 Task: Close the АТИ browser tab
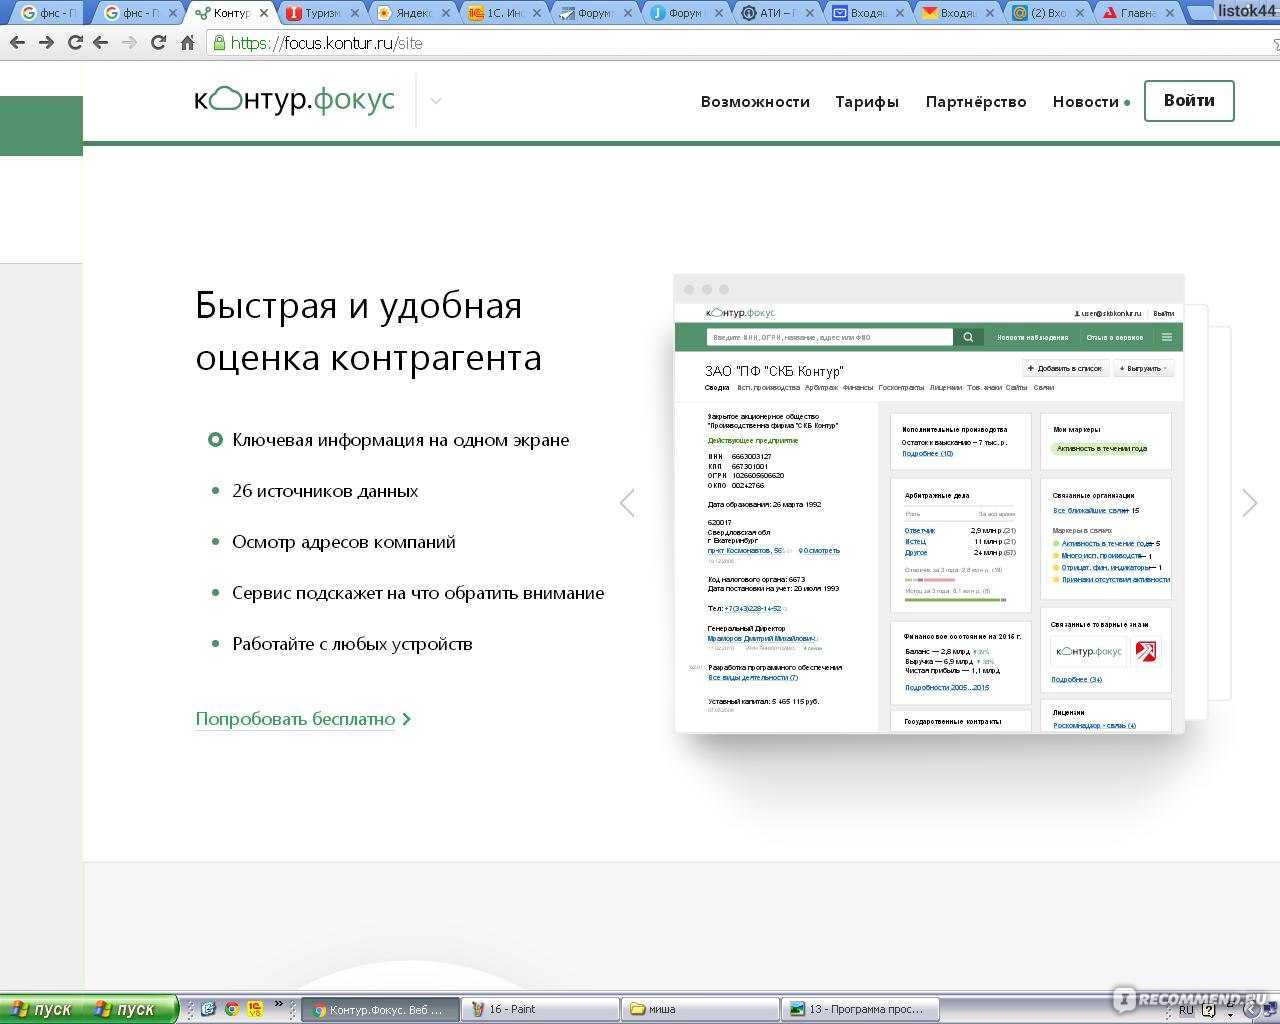click(x=808, y=13)
